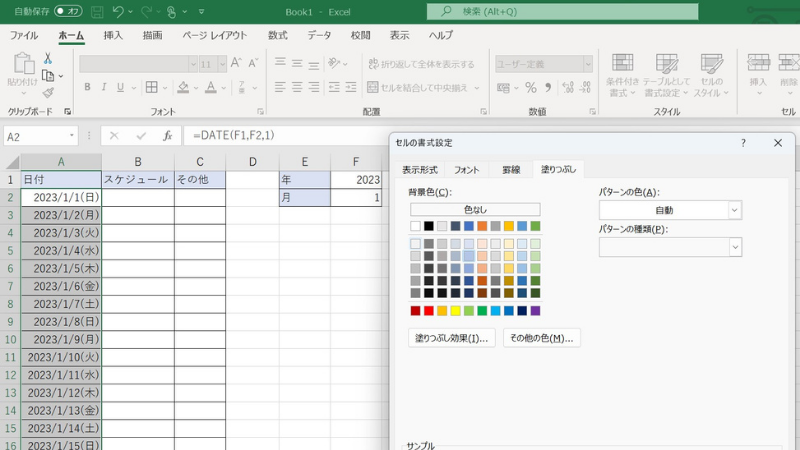Switch to the Page Layout ribbon tab

tap(214, 35)
